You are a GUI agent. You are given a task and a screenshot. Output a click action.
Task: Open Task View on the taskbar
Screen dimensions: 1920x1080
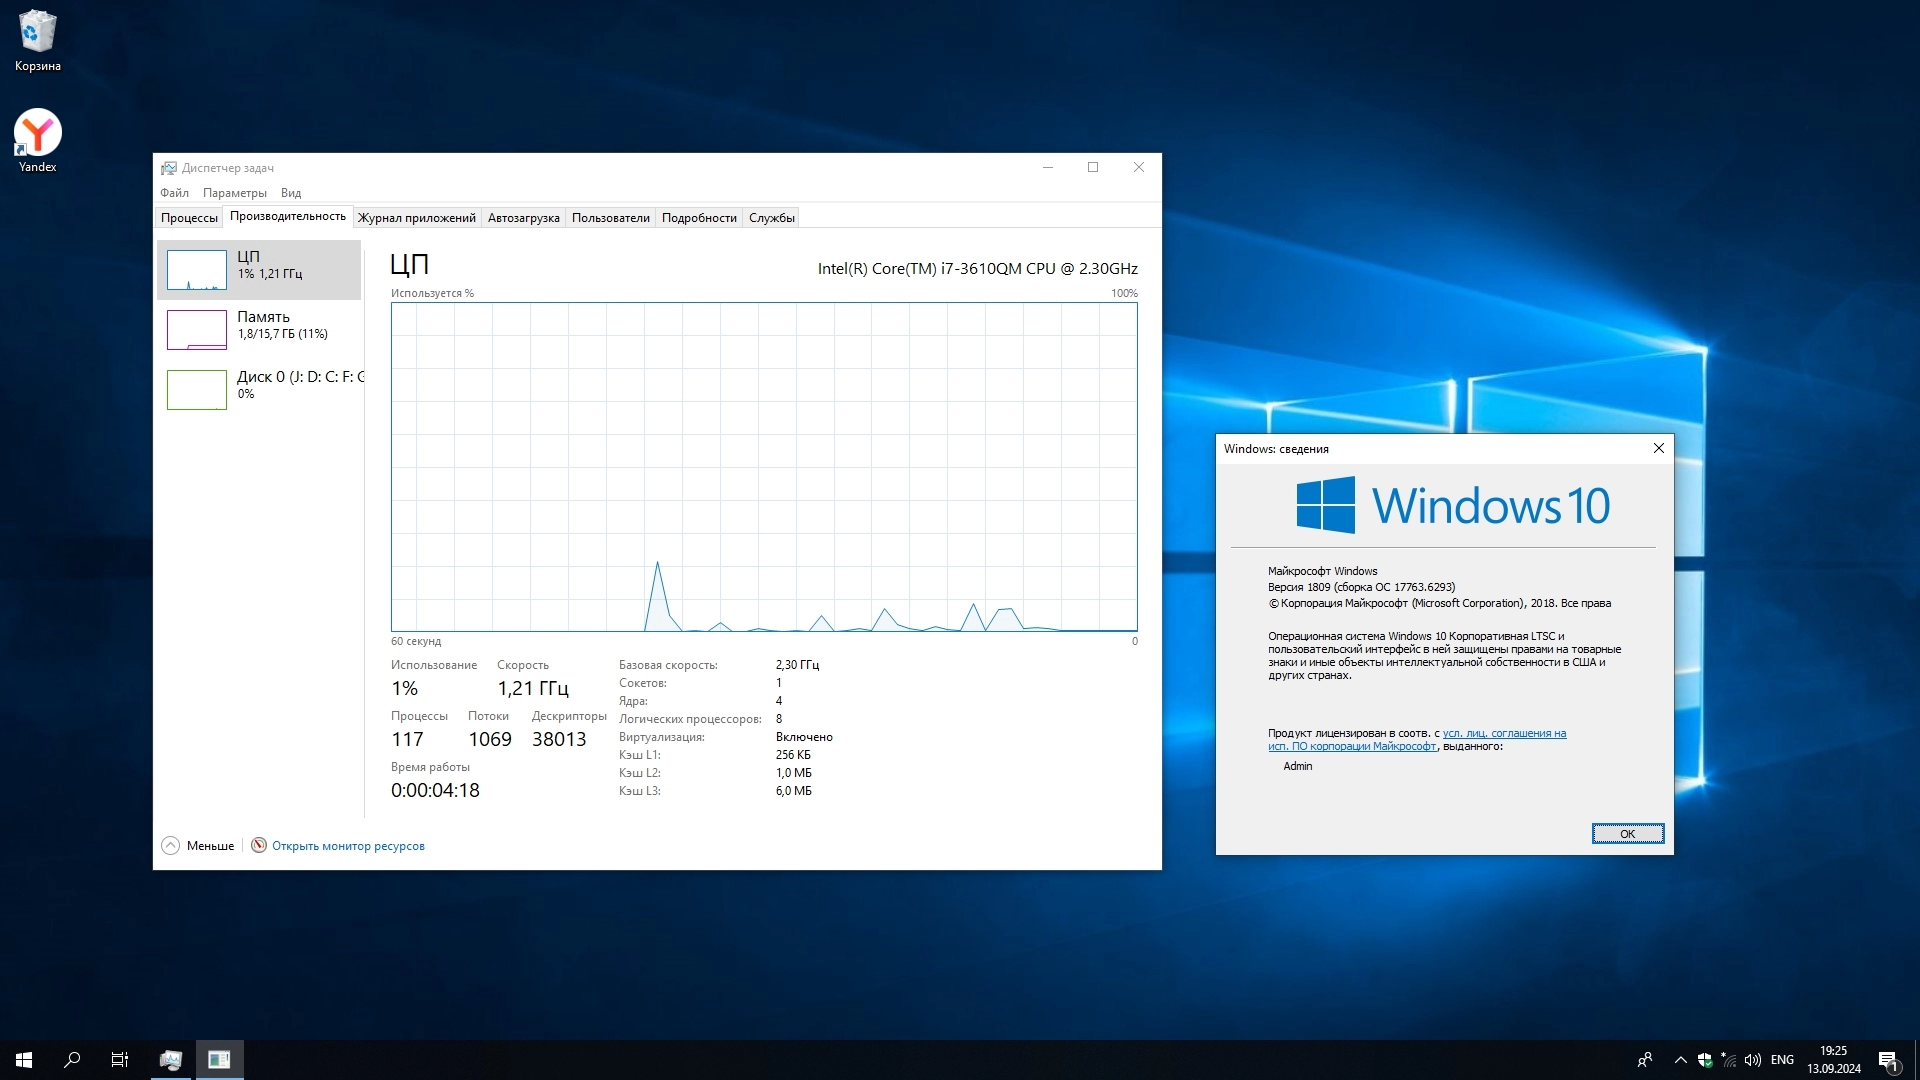[x=120, y=1060]
